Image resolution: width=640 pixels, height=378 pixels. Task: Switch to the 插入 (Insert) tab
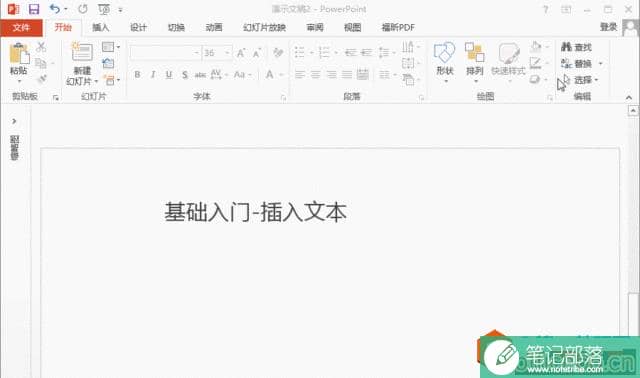[100, 27]
